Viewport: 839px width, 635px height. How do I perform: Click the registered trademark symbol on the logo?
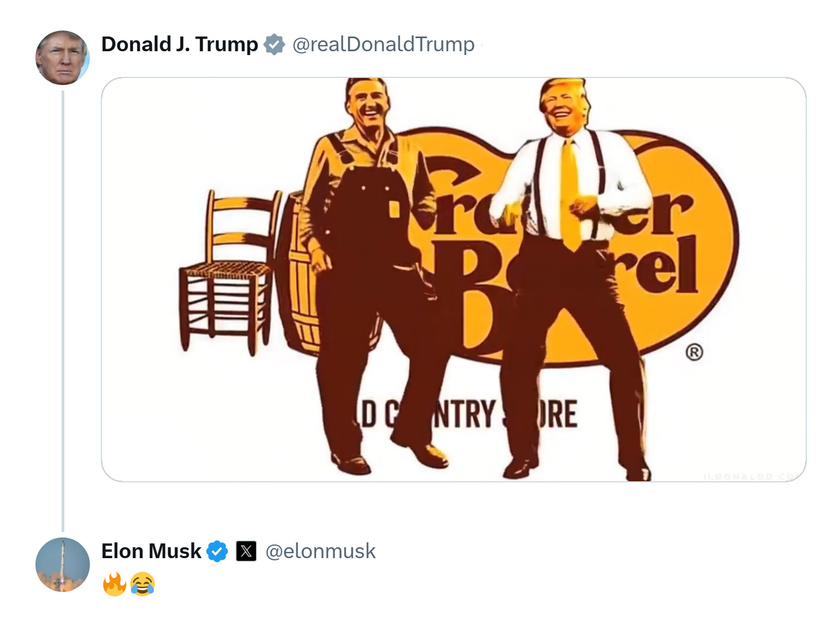coord(694,352)
